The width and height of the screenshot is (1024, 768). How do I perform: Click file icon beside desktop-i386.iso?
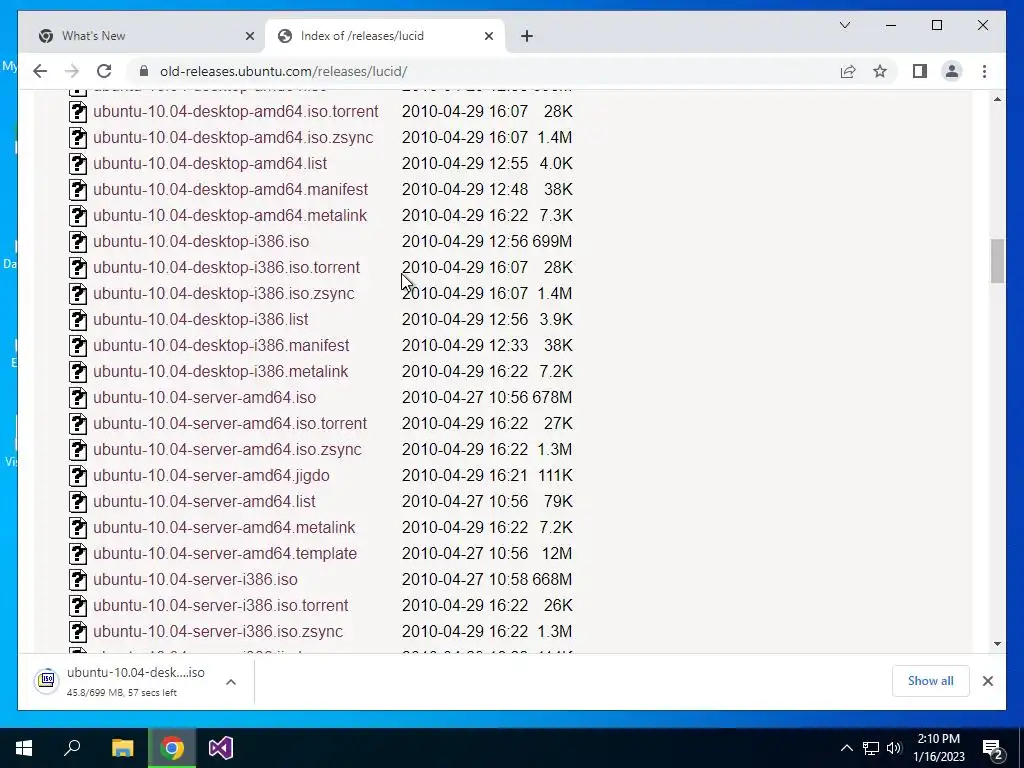(78, 242)
